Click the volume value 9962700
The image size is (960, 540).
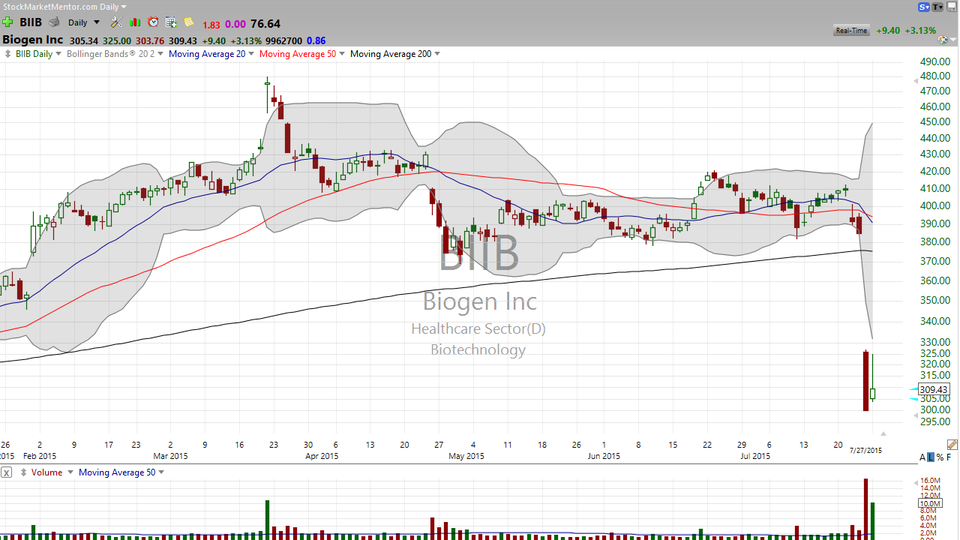click(x=284, y=41)
